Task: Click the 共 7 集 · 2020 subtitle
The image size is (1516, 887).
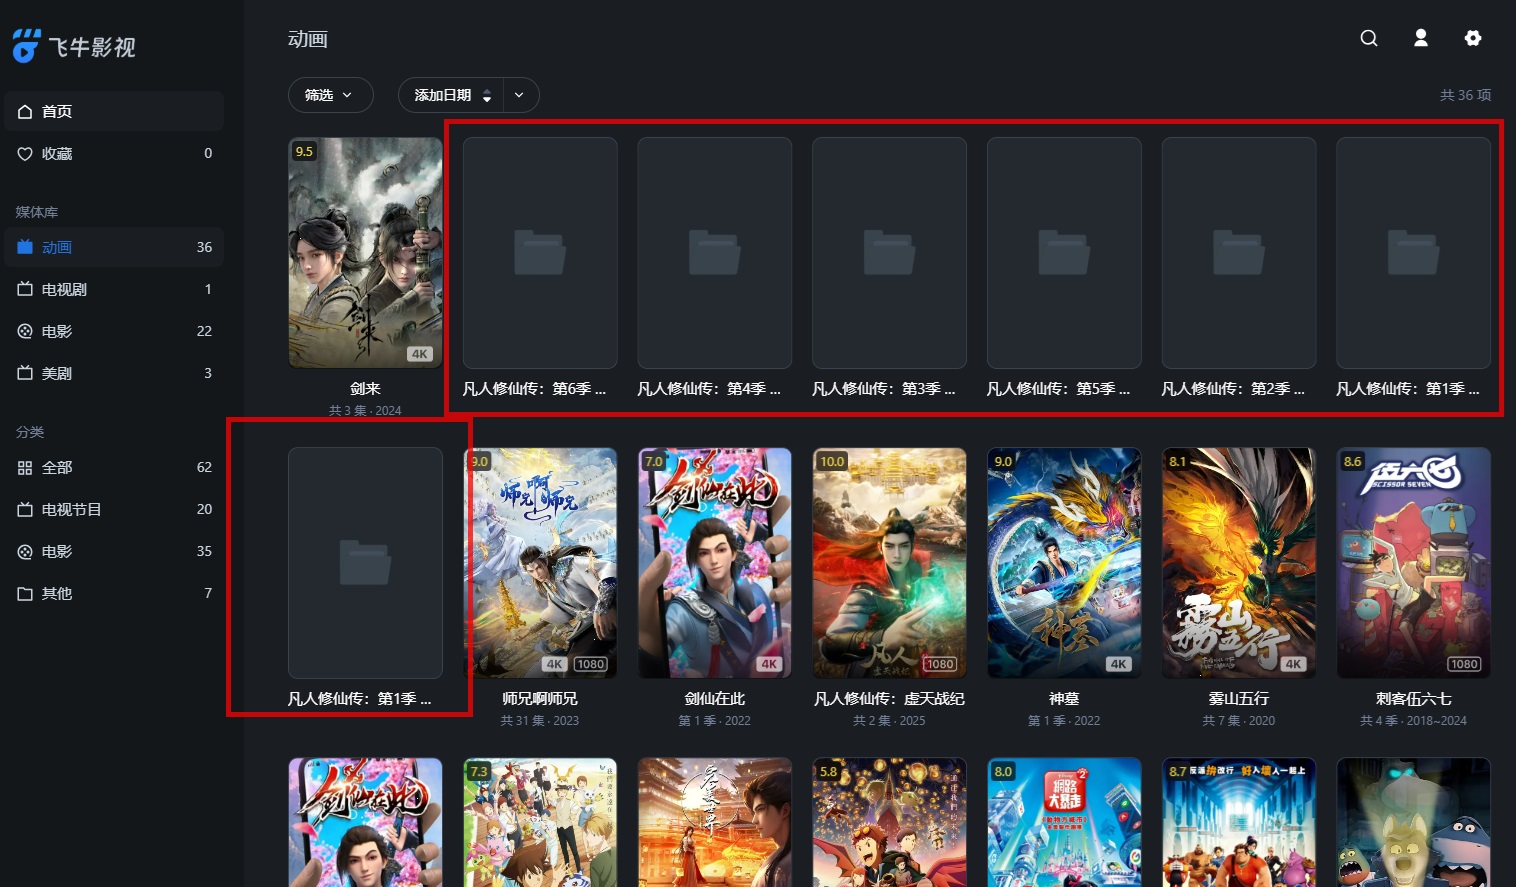Action: [1238, 720]
